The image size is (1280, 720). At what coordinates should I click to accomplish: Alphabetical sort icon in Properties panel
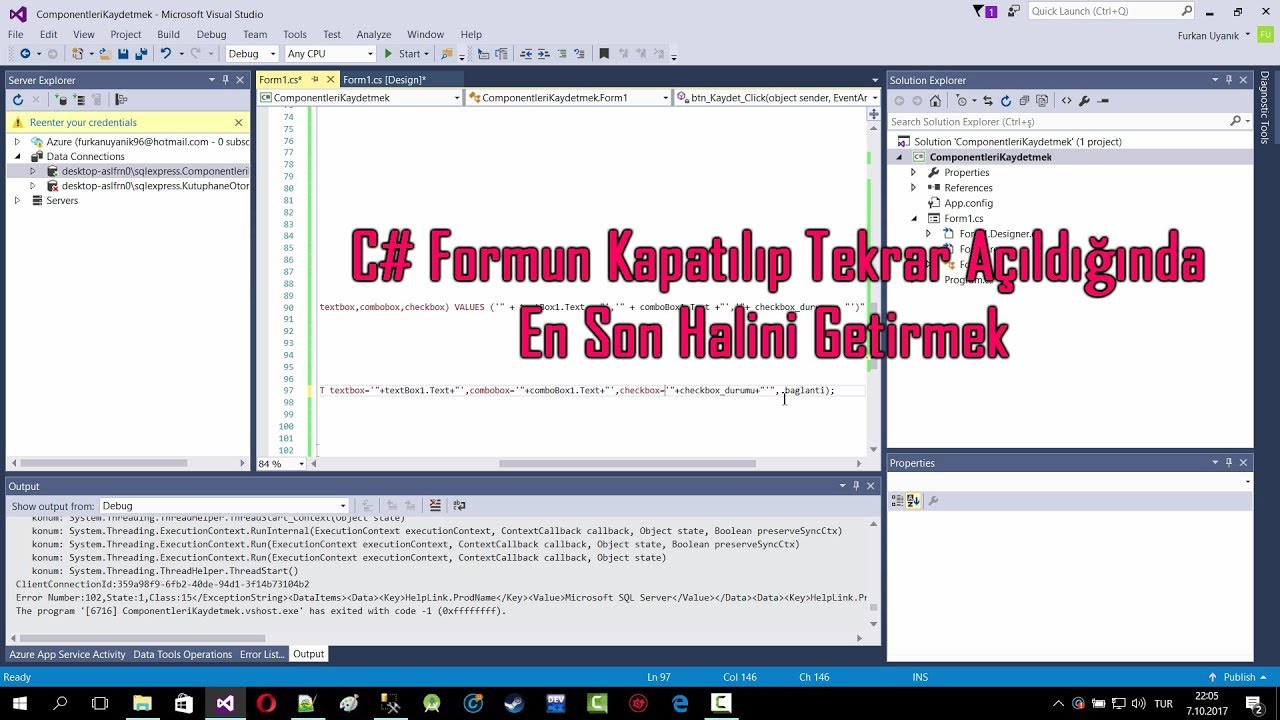[913, 501]
